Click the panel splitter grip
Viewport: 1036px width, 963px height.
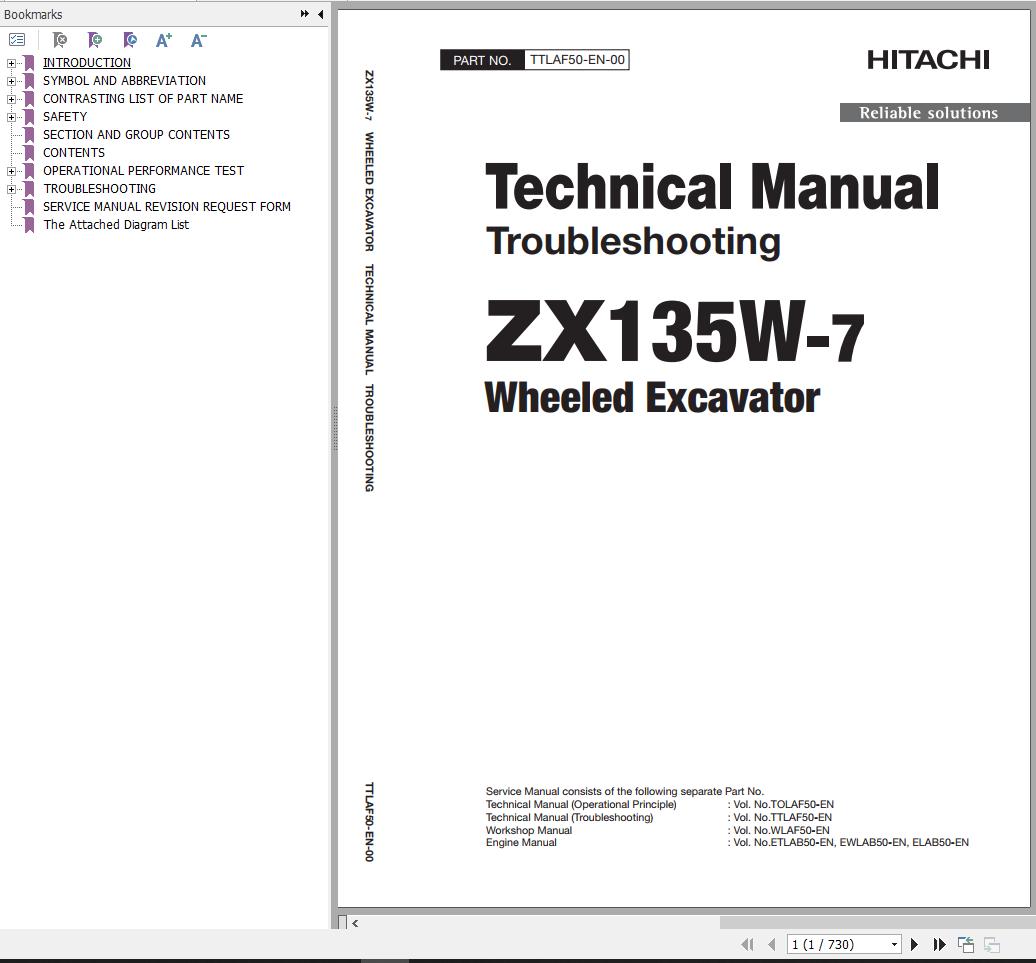pos(335,428)
